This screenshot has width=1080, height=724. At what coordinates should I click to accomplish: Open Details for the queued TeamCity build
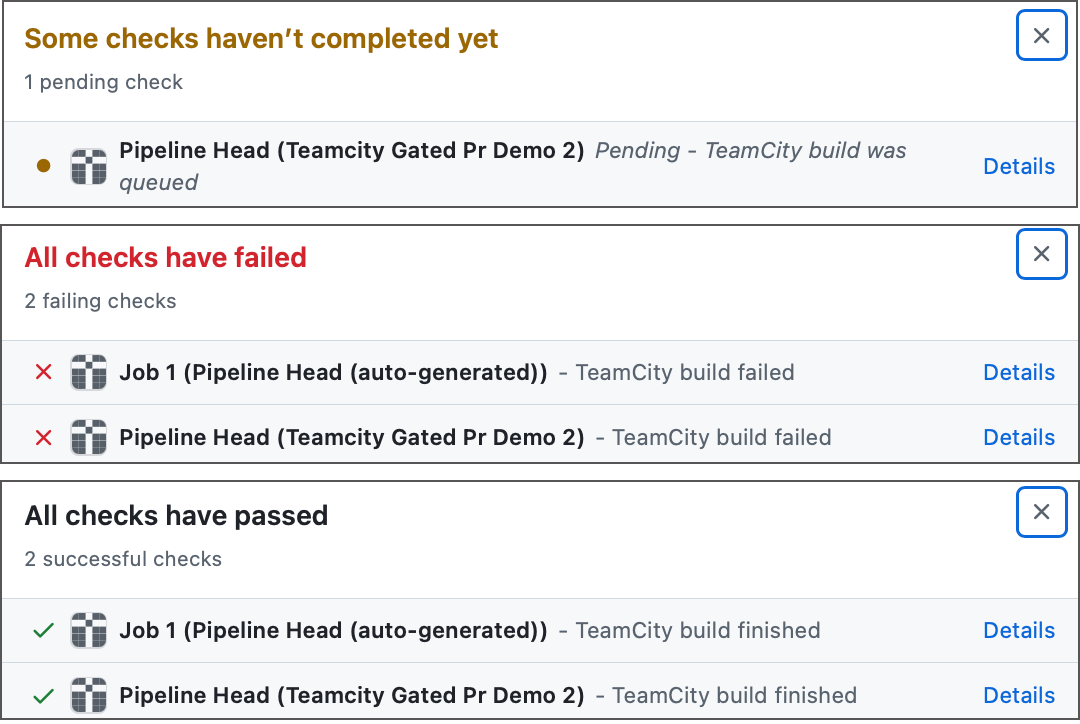tap(1019, 166)
